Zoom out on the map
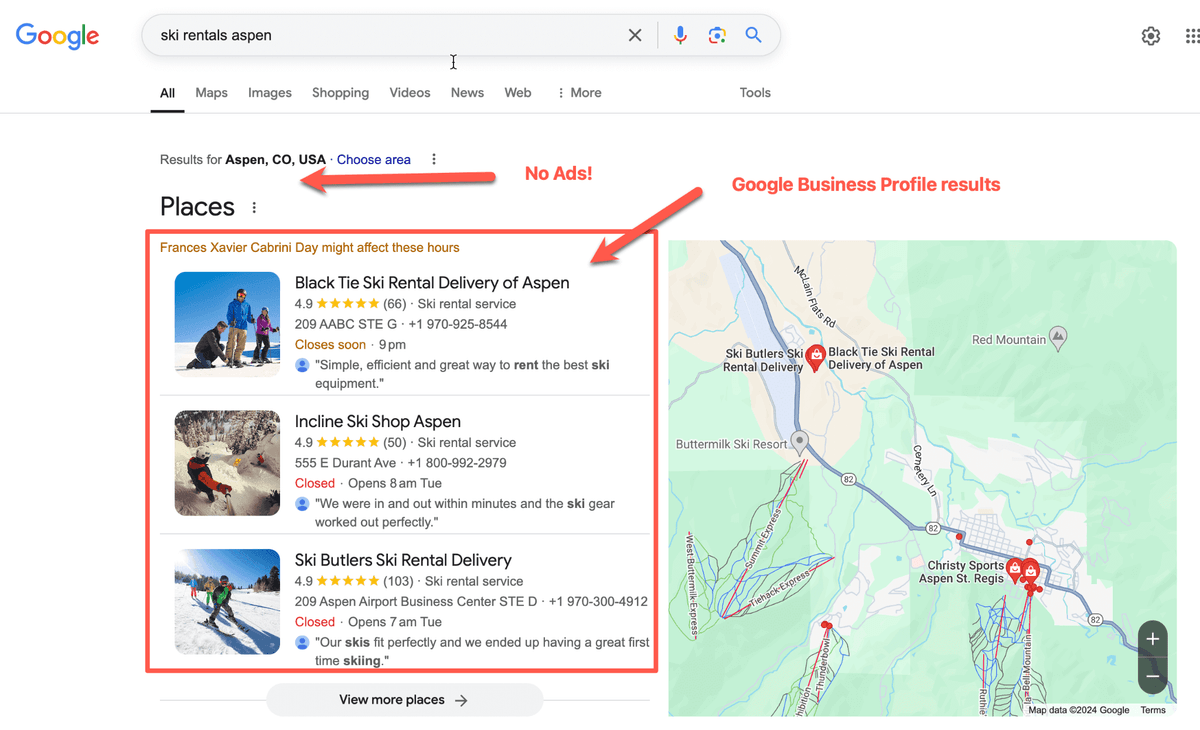 (x=1153, y=677)
